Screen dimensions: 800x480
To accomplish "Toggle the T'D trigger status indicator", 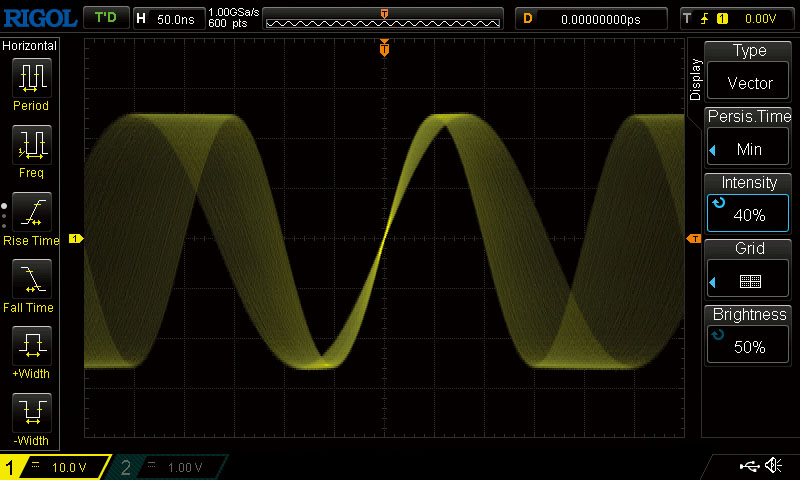I will pos(104,18).
